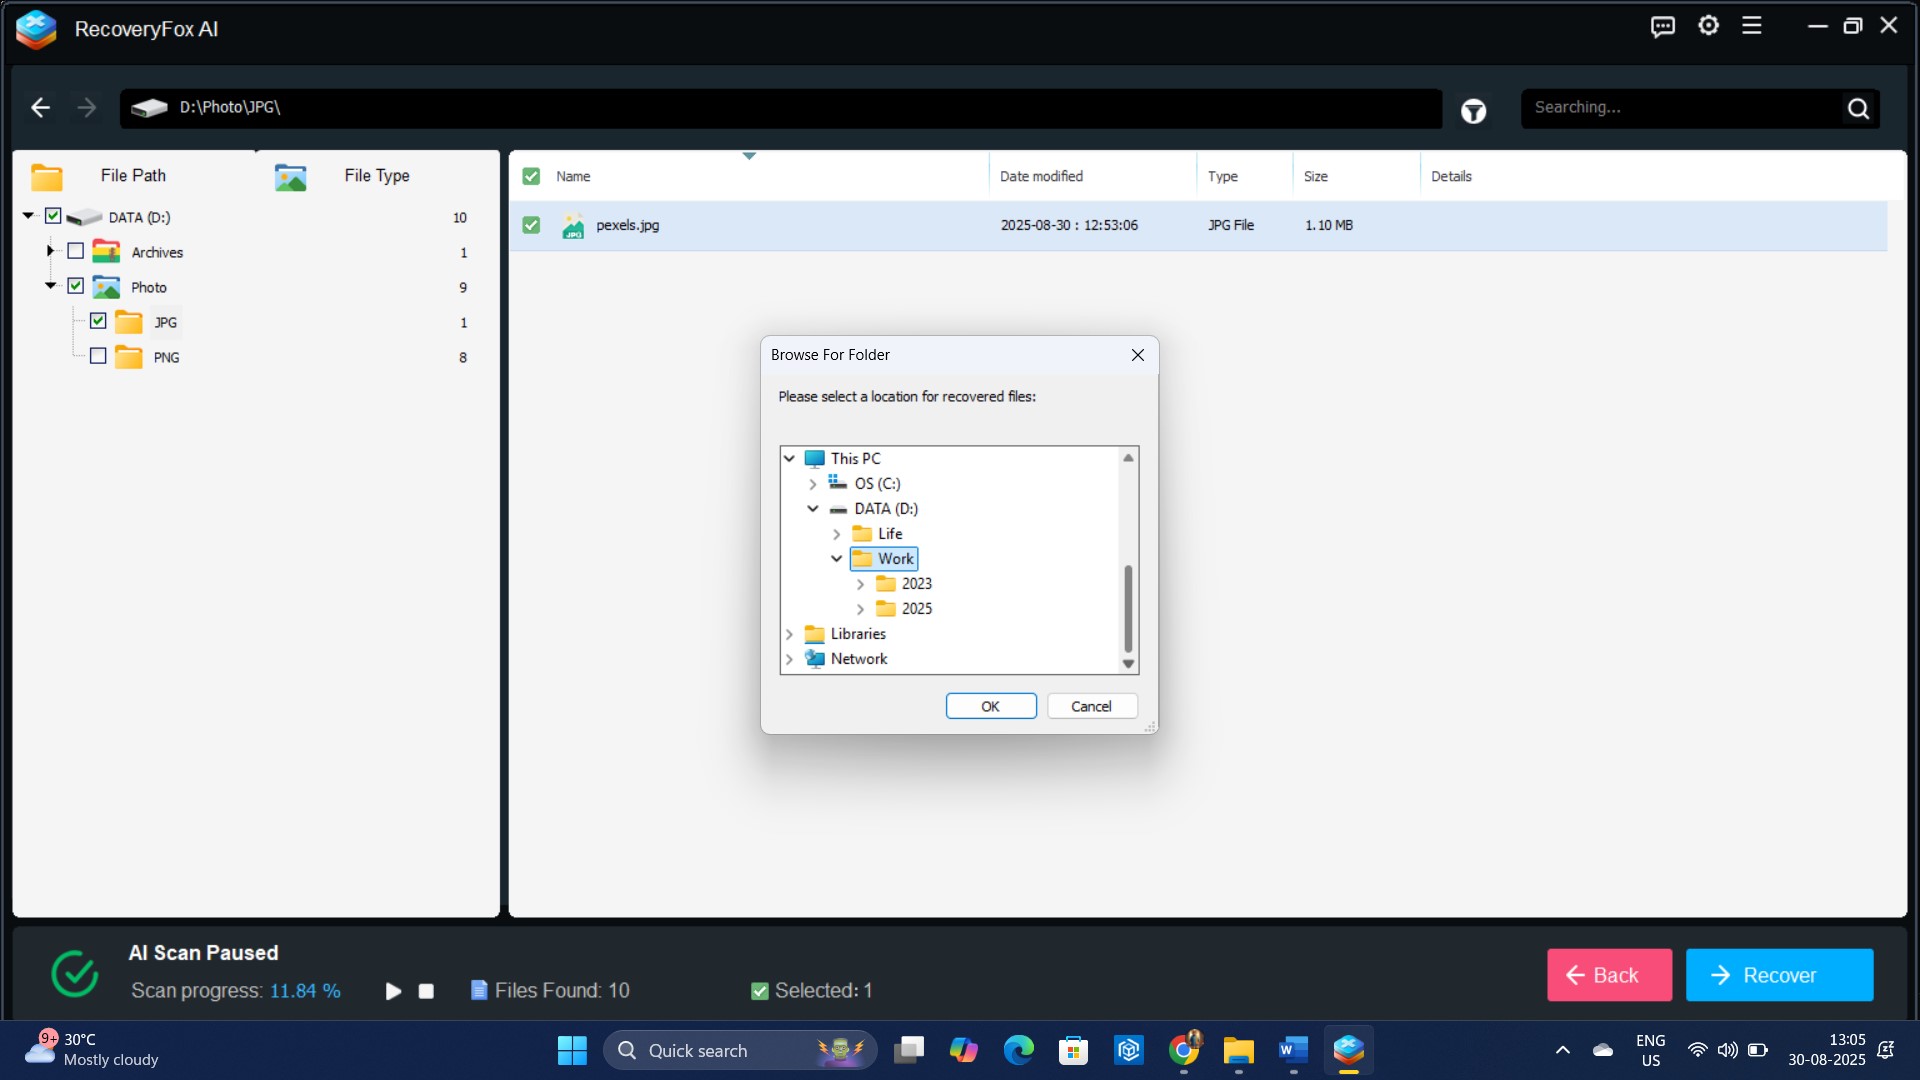This screenshot has width=1920, height=1080.
Task: Expand the Life folder in dialog
Action: (837, 534)
